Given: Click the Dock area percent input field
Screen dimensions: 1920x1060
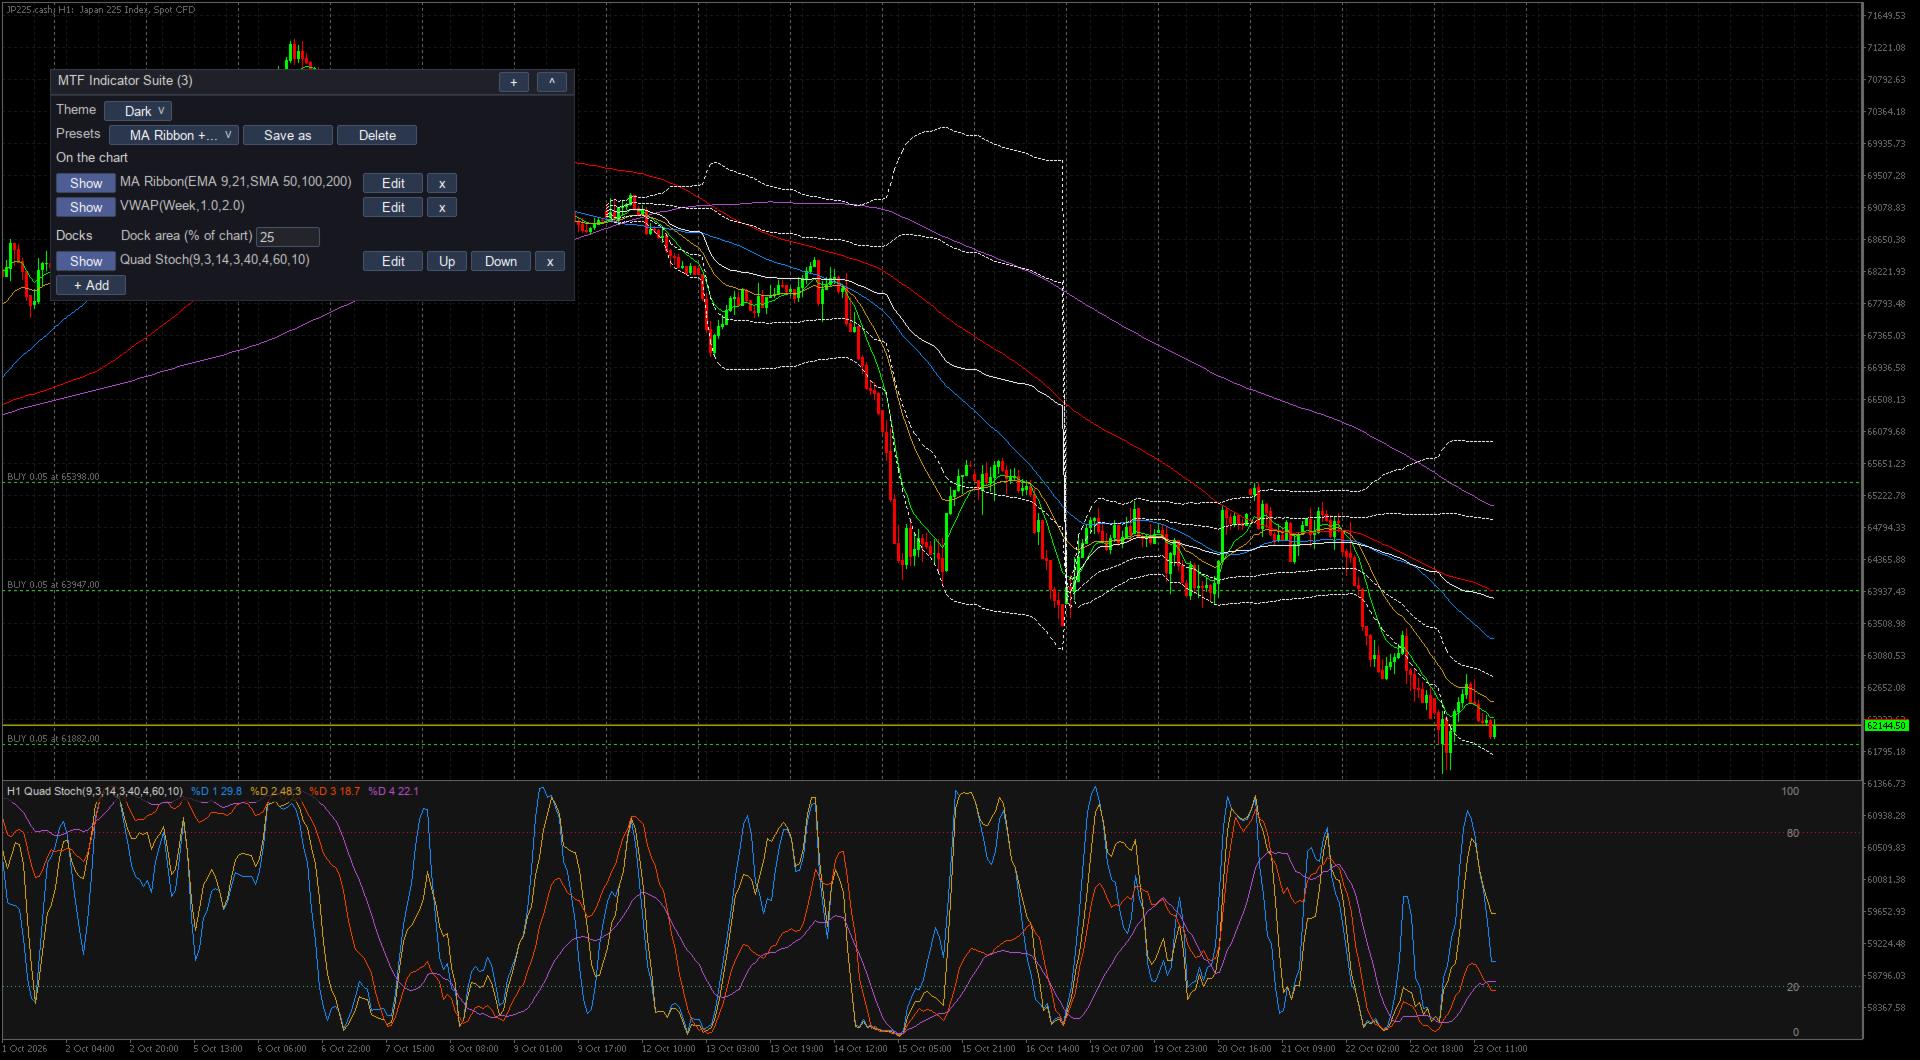Looking at the screenshot, I should click(x=288, y=237).
